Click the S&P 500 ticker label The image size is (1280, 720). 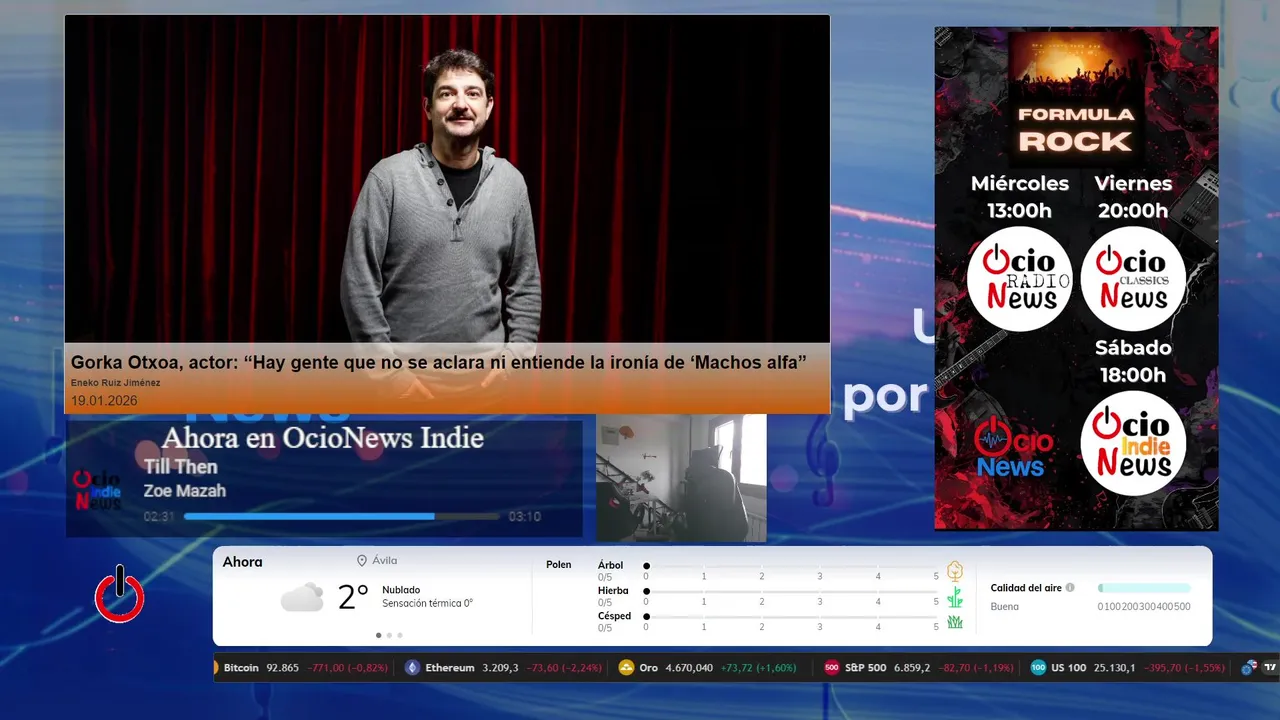(865, 668)
